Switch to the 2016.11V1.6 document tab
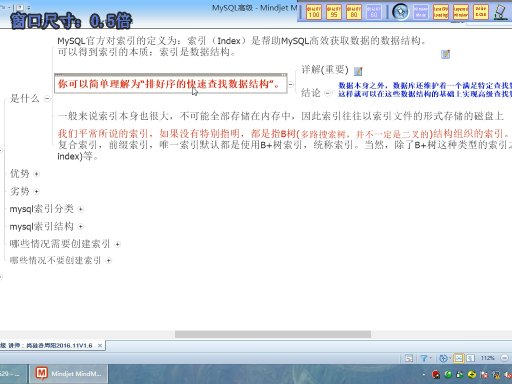This screenshot has height=384, width=512. pos(47,346)
